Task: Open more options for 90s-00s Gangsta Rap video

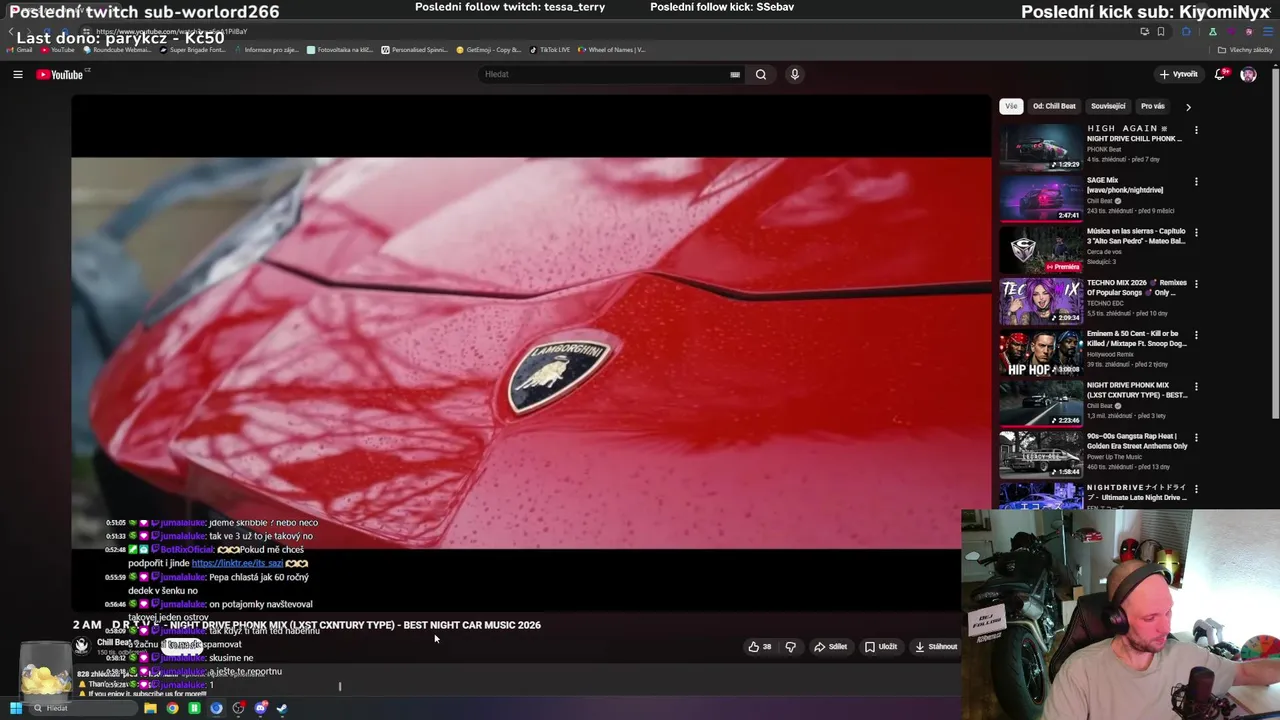Action: (x=1196, y=439)
